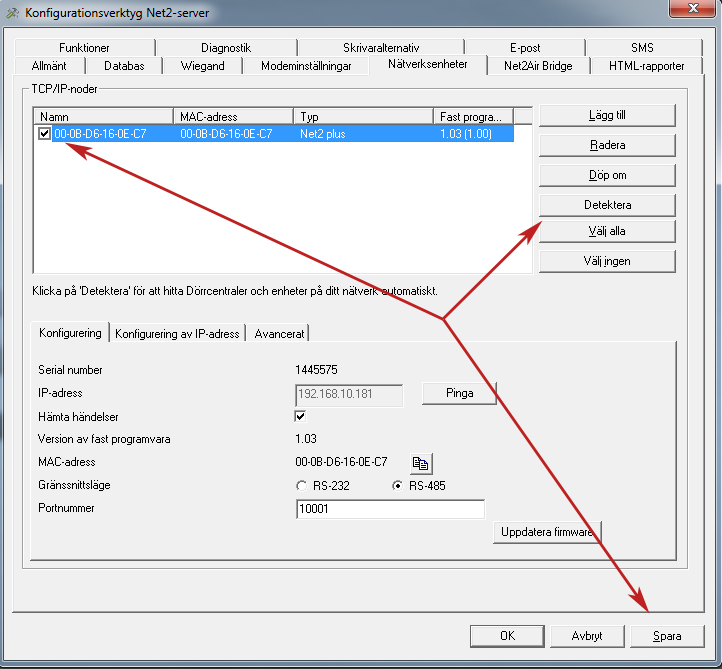Select the node name 00-0B-D6-16-0E-C7 in Namn column
This screenshot has width=722, height=669.
[x=100, y=134]
